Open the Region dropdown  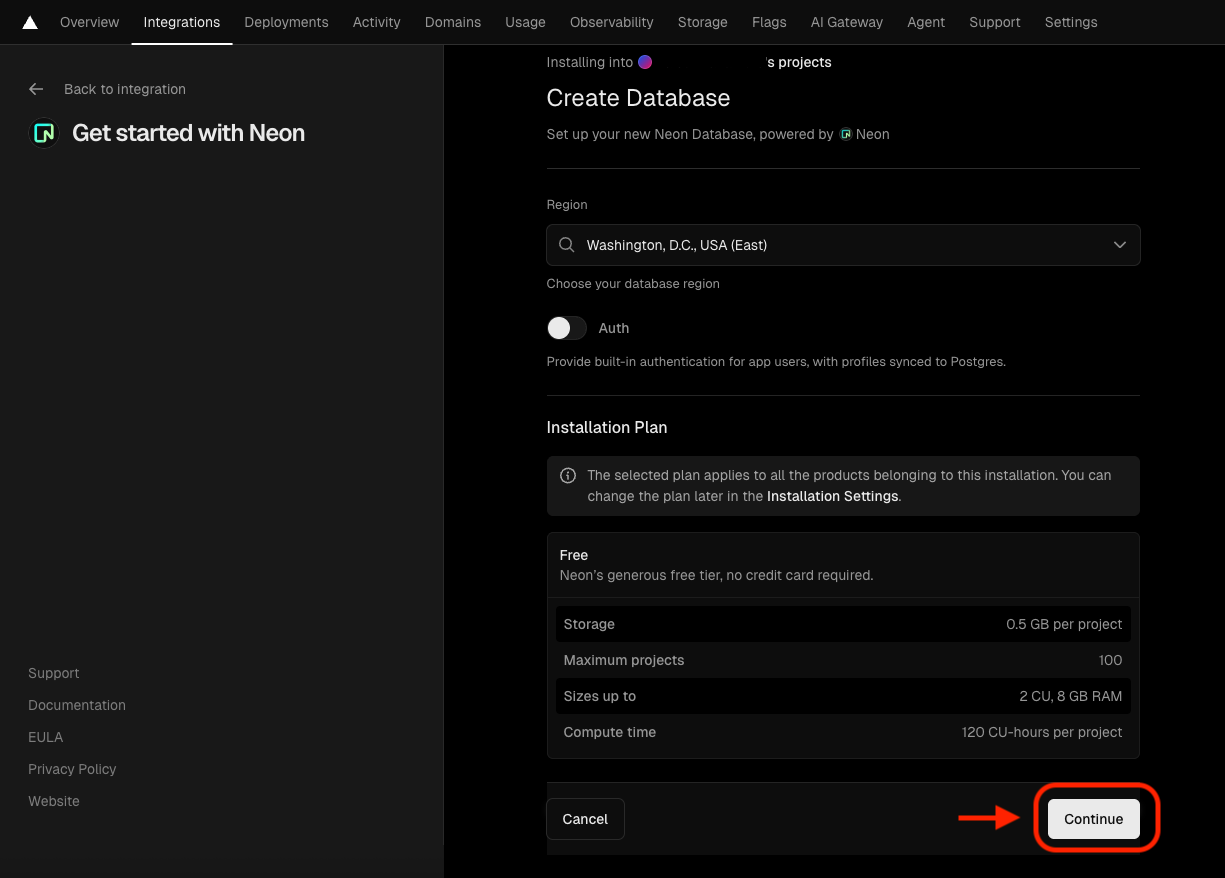coord(843,245)
